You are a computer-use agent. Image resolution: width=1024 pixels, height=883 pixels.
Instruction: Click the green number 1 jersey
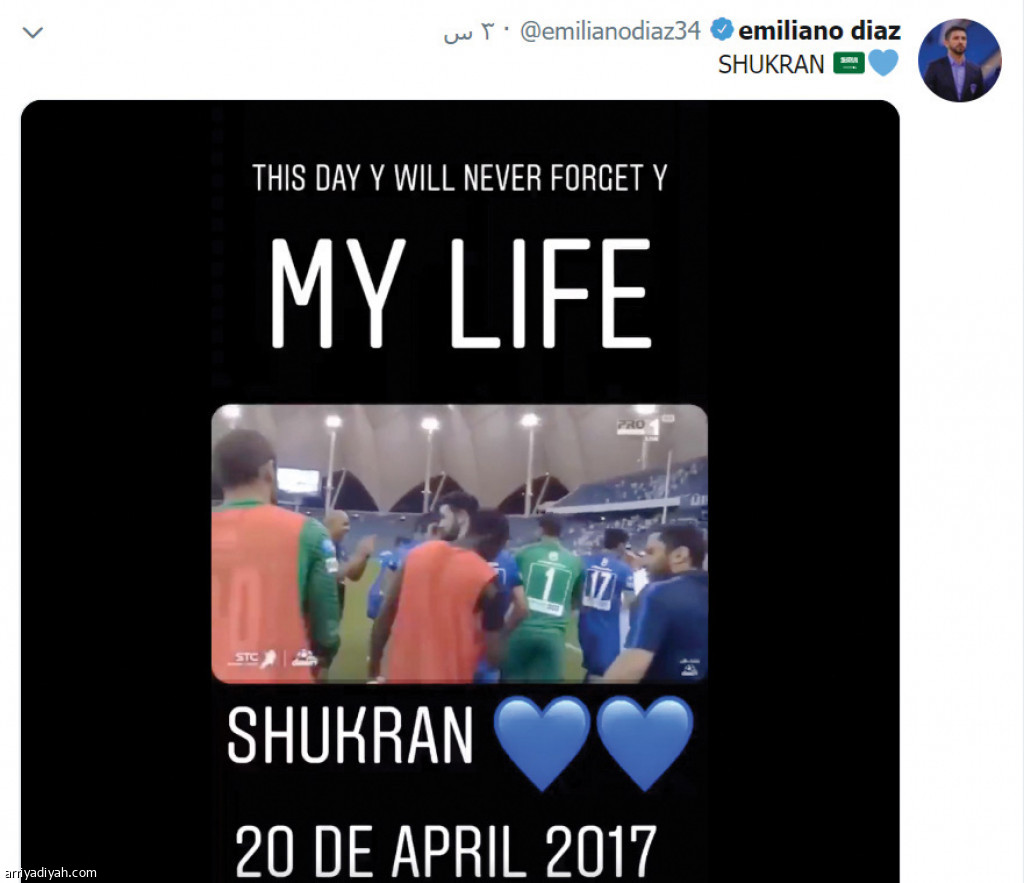tap(547, 583)
